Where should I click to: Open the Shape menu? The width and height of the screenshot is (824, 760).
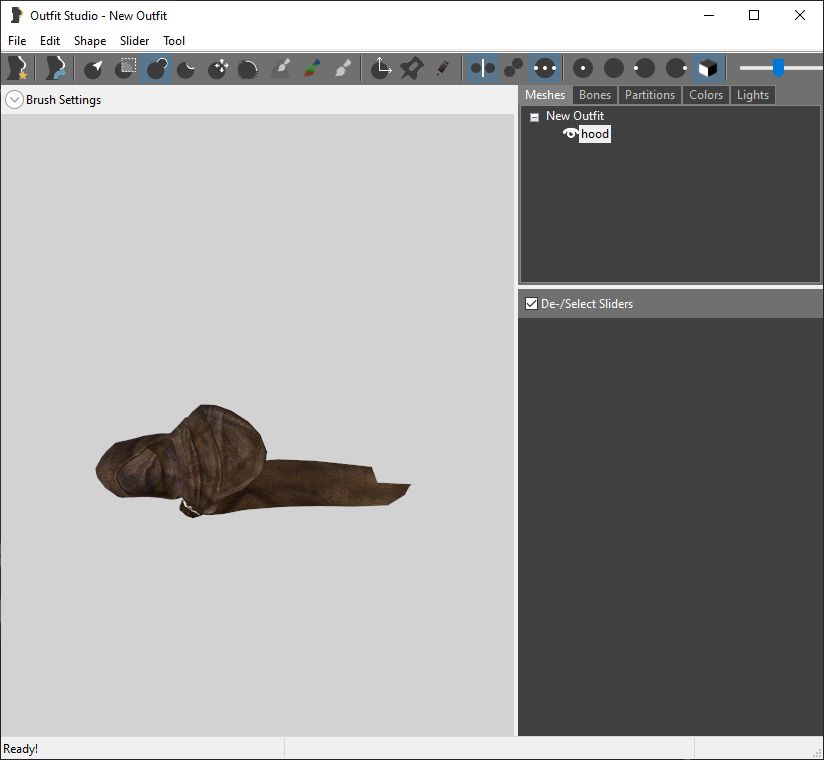click(90, 40)
